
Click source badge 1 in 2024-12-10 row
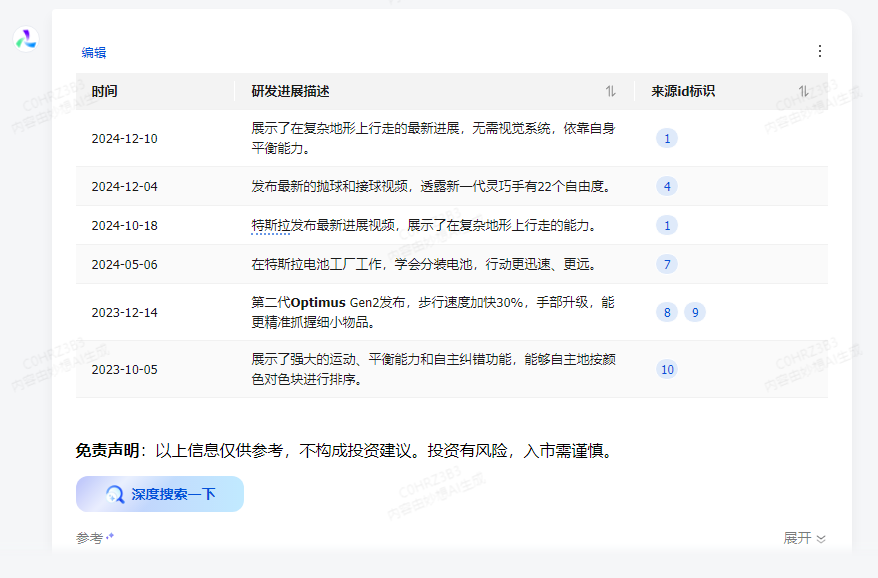(667, 138)
